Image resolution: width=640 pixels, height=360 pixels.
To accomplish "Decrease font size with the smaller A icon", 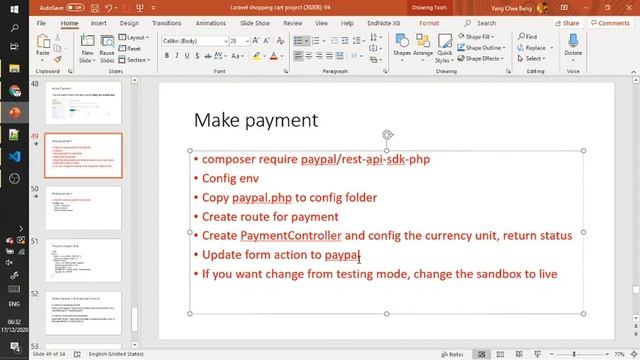I will point(267,40).
